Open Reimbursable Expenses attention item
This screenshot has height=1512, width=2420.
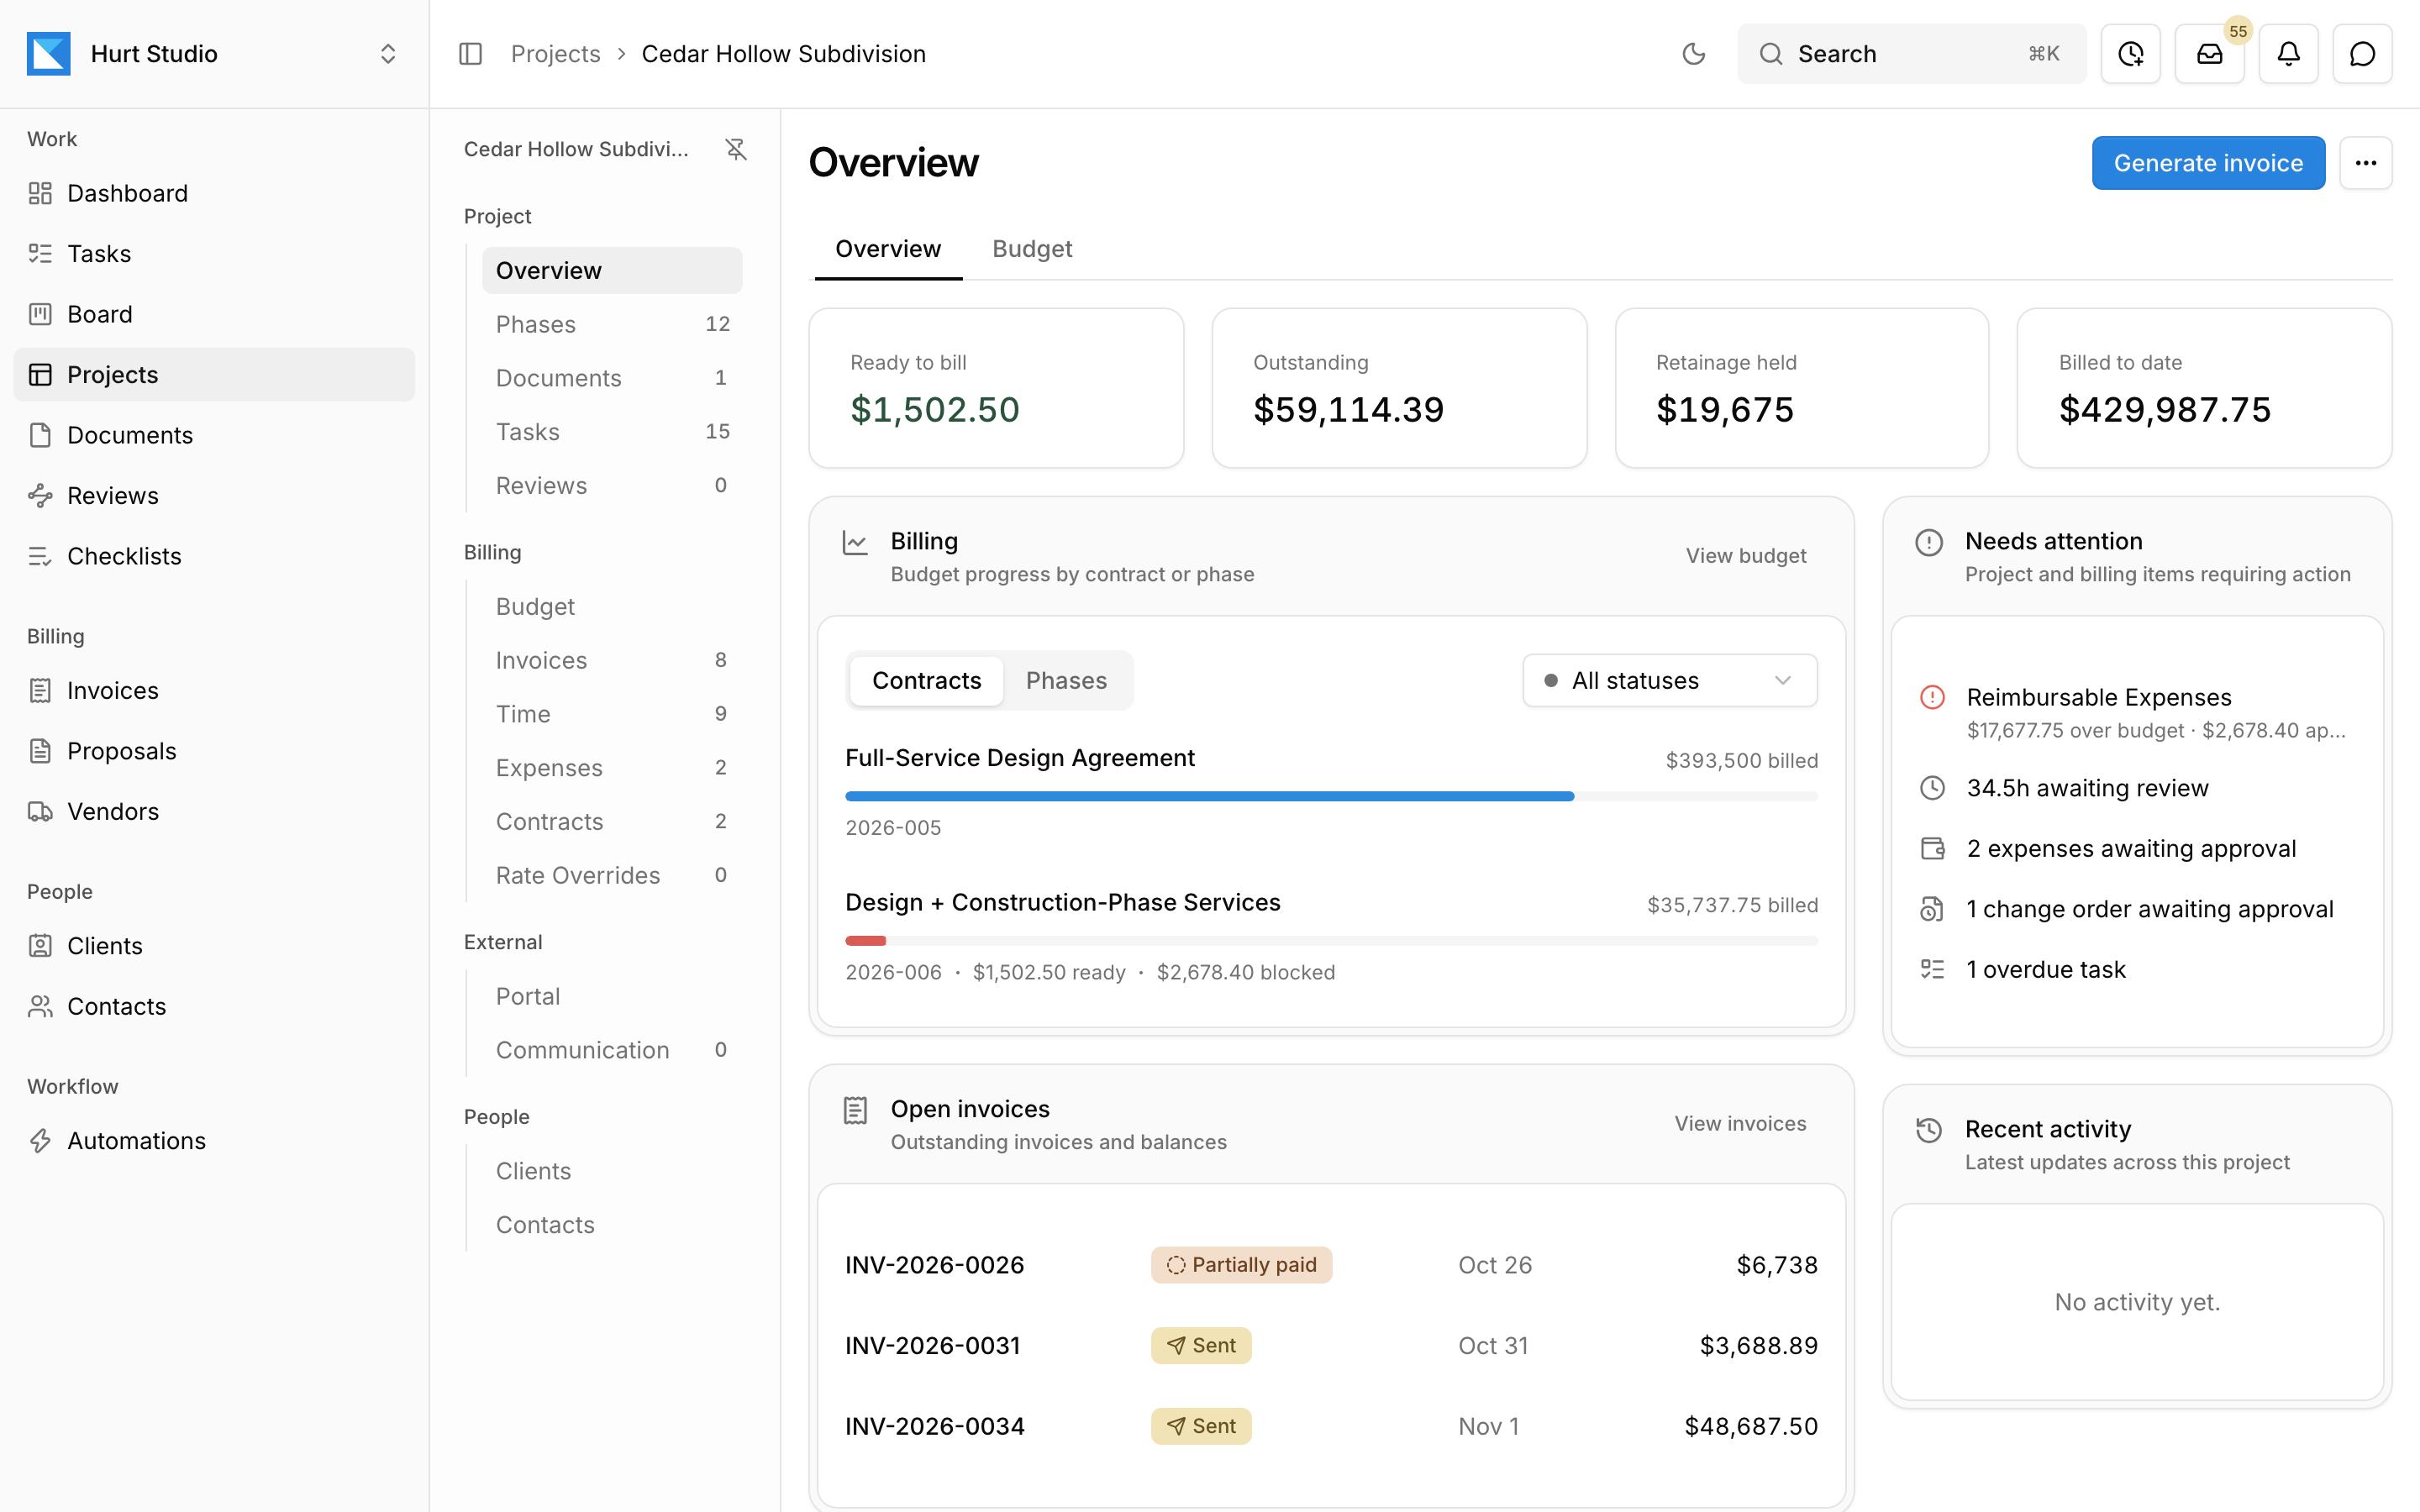[x=2137, y=712]
